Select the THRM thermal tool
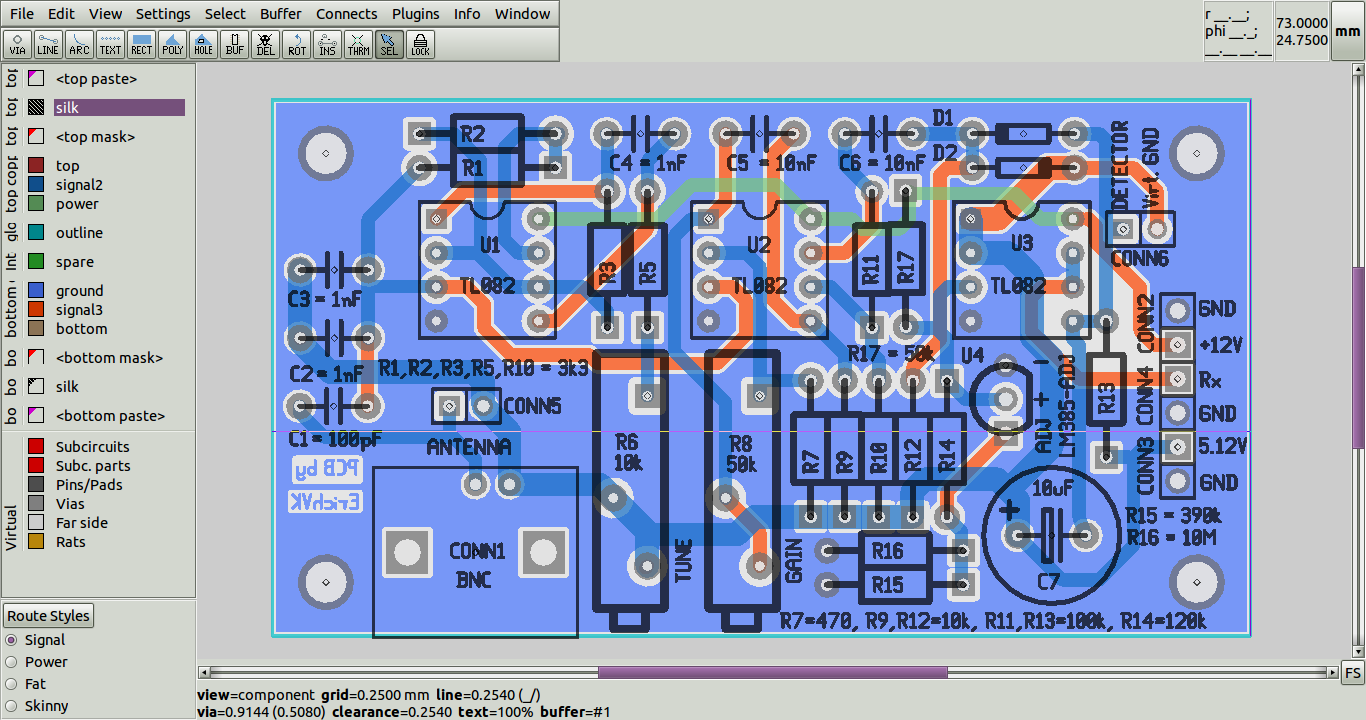 [x=358, y=44]
